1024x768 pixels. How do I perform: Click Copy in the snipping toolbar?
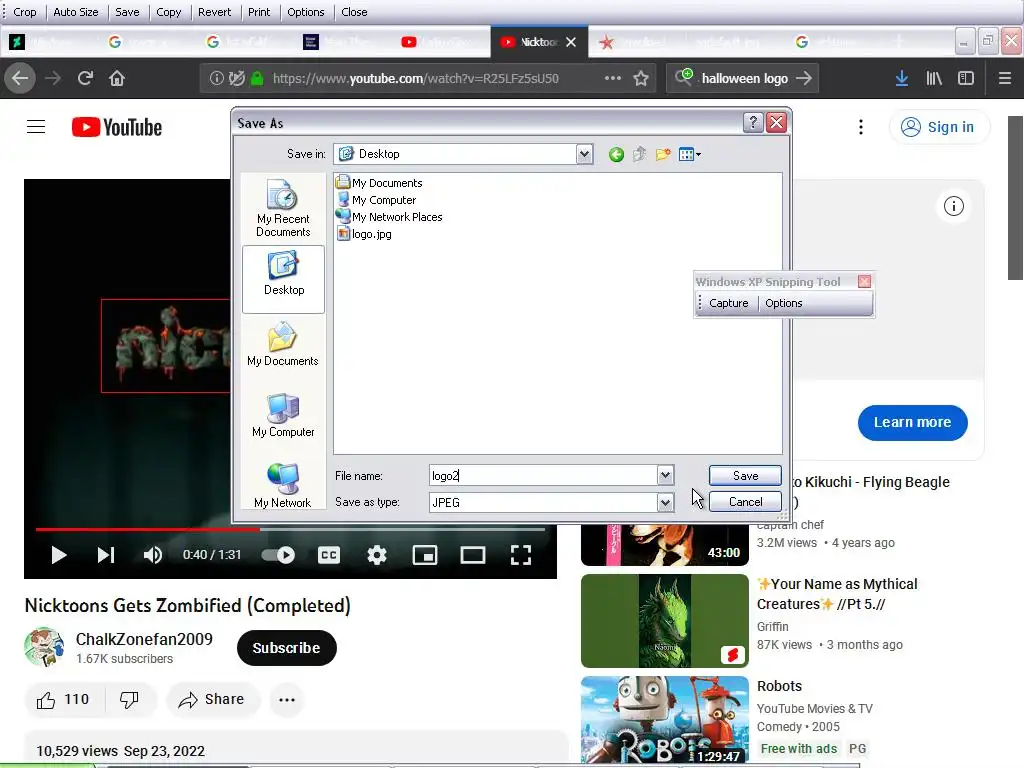168,12
